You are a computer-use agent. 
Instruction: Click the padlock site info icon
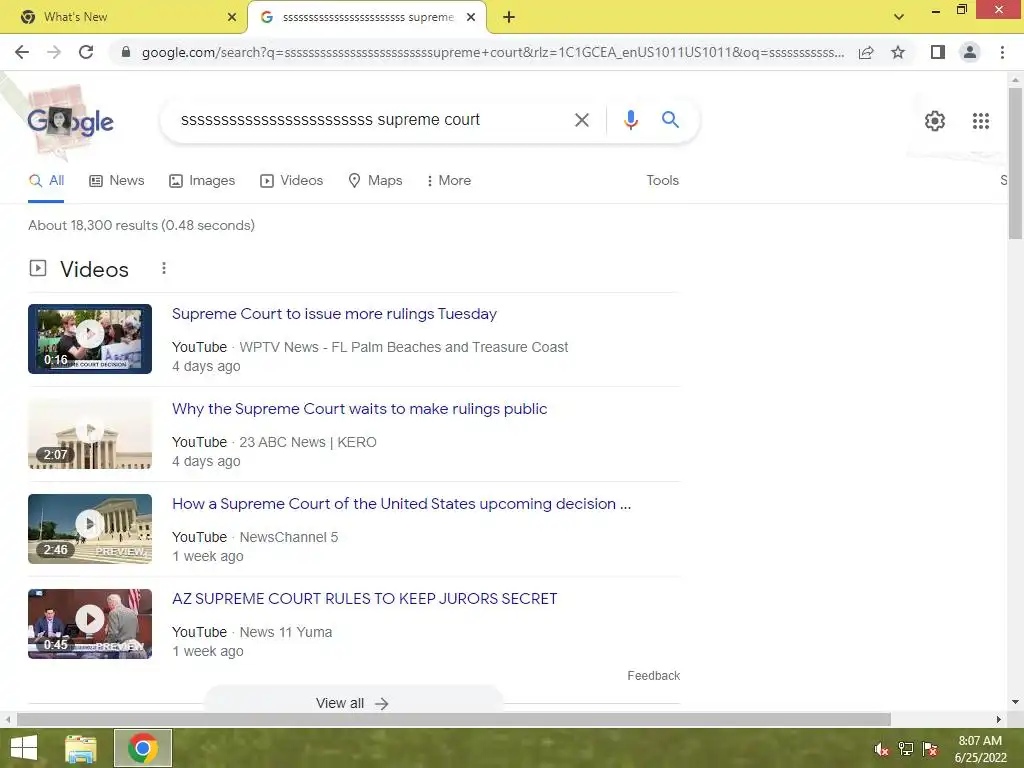[126, 52]
